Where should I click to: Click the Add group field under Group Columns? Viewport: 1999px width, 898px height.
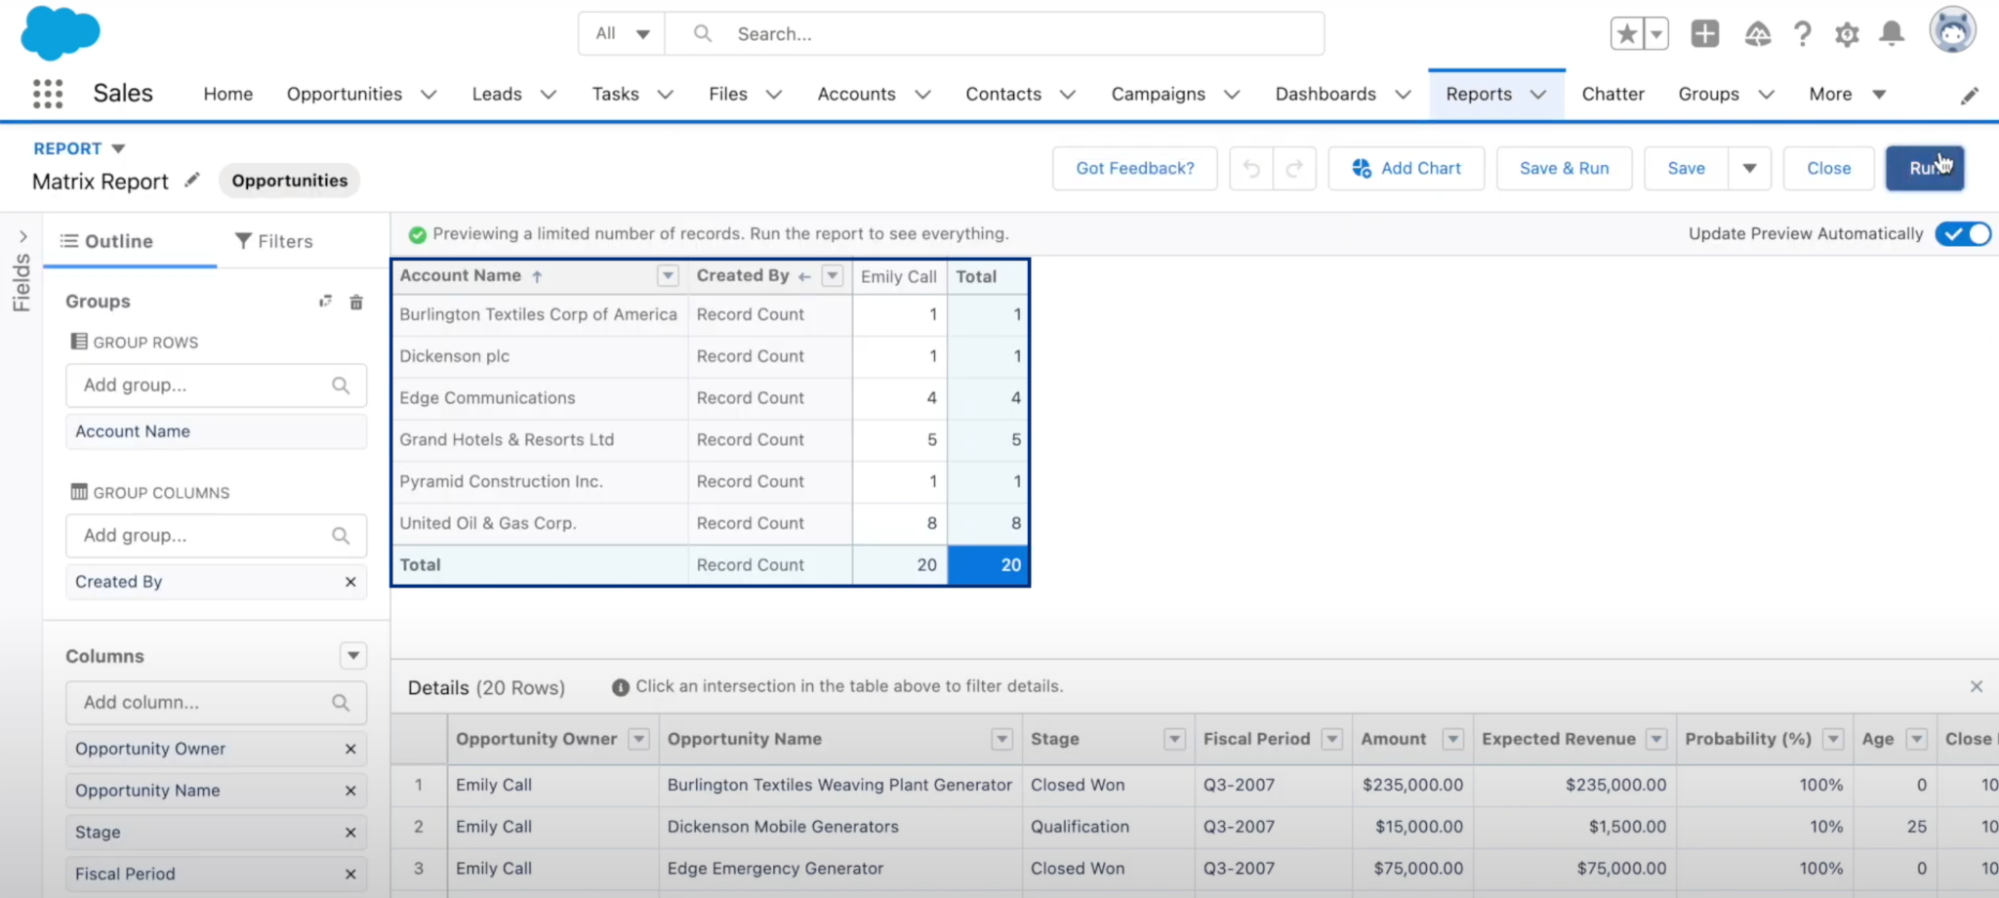[216, 536]
